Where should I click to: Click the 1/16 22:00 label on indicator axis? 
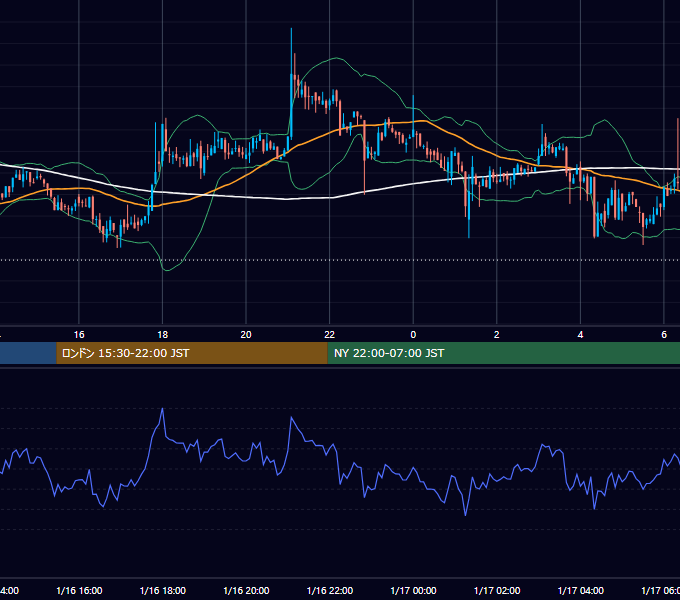click(330, 590)
